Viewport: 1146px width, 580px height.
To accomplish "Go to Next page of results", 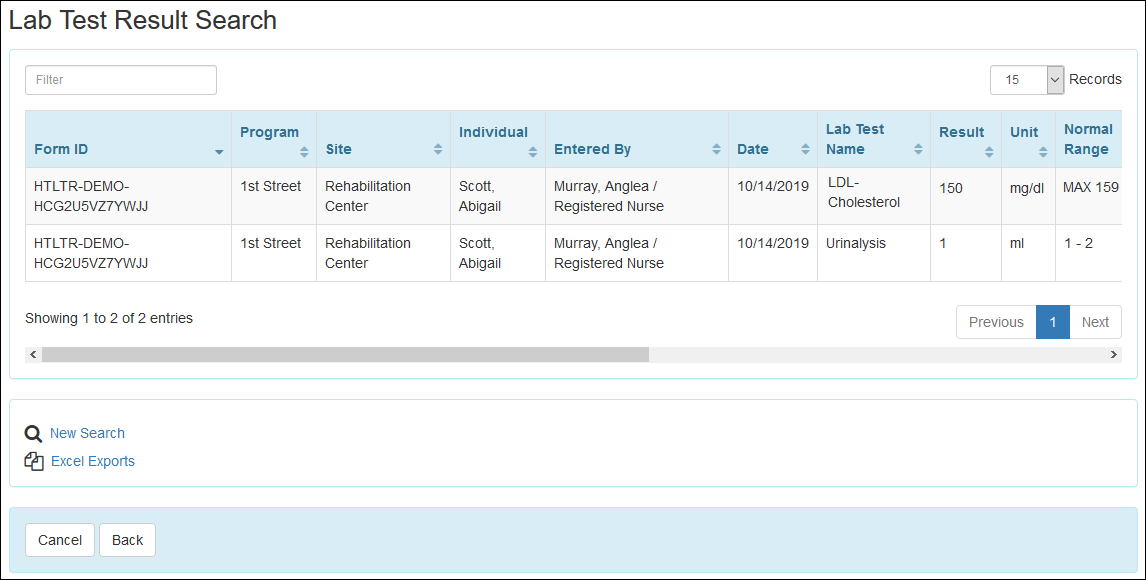I will [x=1095, y=322].
